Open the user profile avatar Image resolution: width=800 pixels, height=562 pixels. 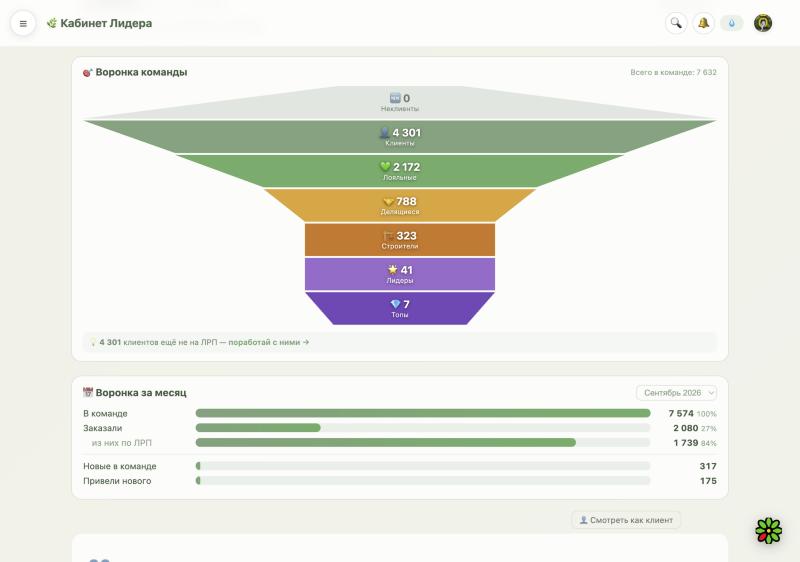[x=763, y=23]
